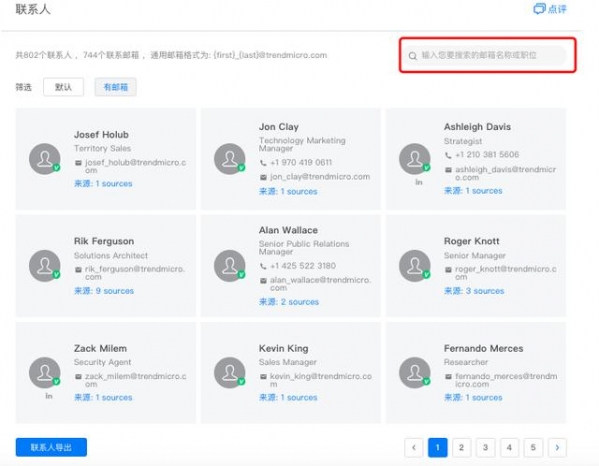Jump to pagination page 5
The width and height of the screenshot is (599, 466).
pyautogui.click(x=533, y=447)
